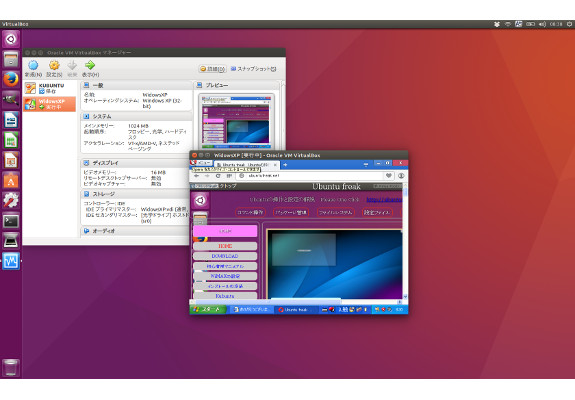Click the HOME button on Ubuntu freak page
Screen dimensions: 575x400
pyautogui.click(x=225, y=246)
